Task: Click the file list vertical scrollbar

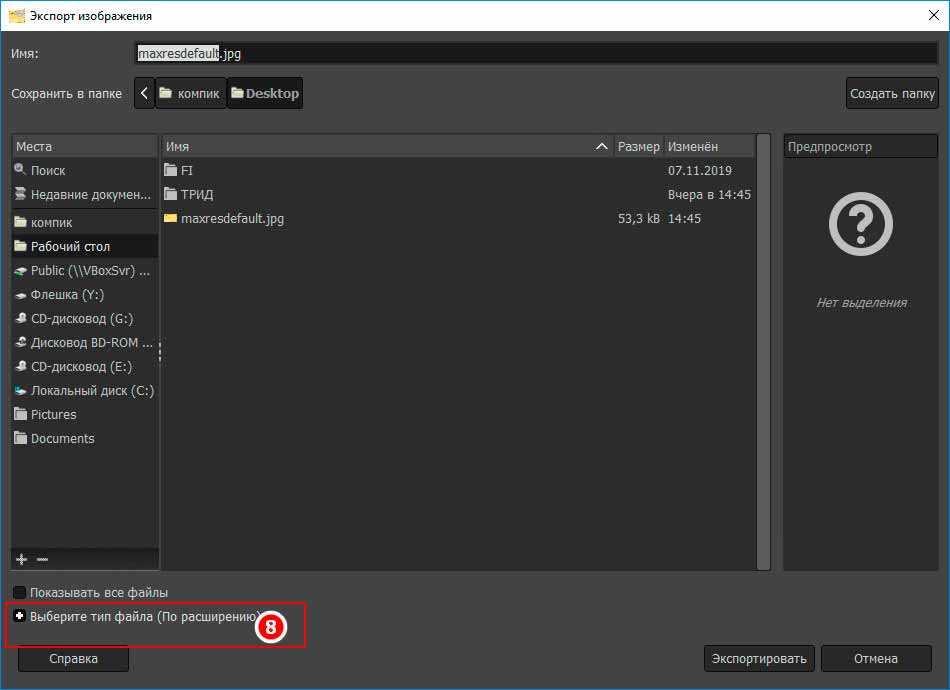Action: (x=764, y=350)
